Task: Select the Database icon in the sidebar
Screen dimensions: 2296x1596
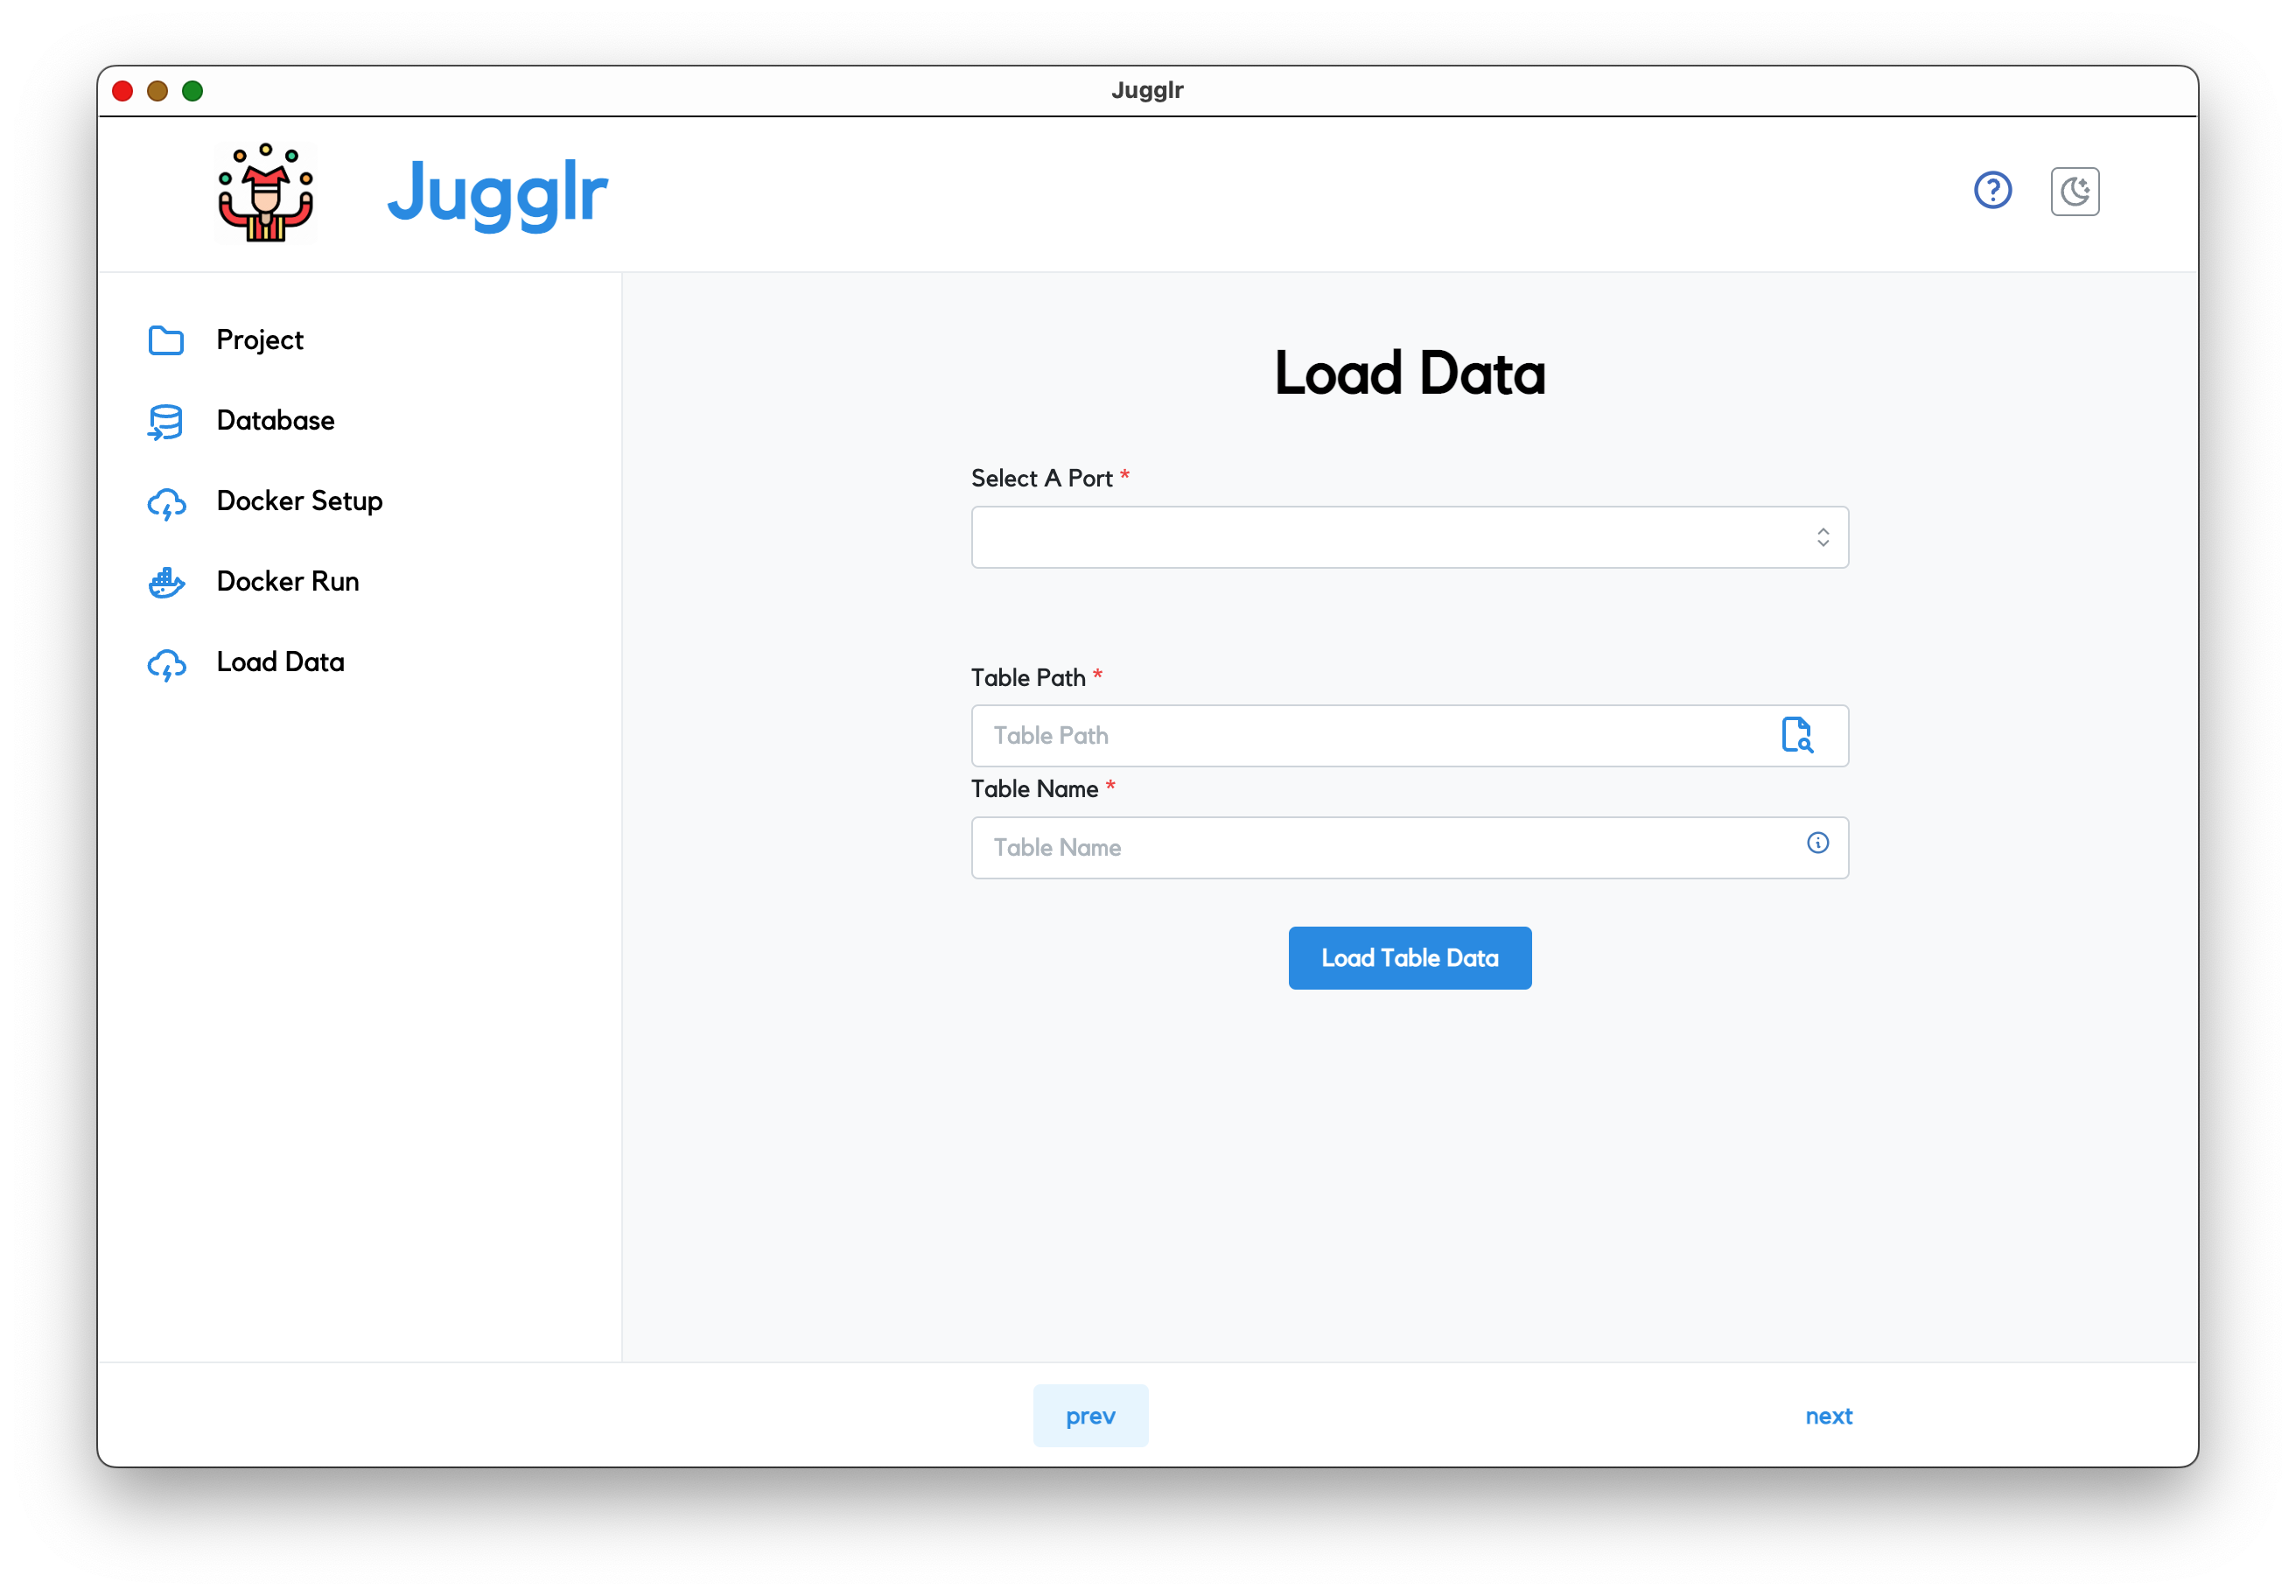Action: click(x=166, y=421)
